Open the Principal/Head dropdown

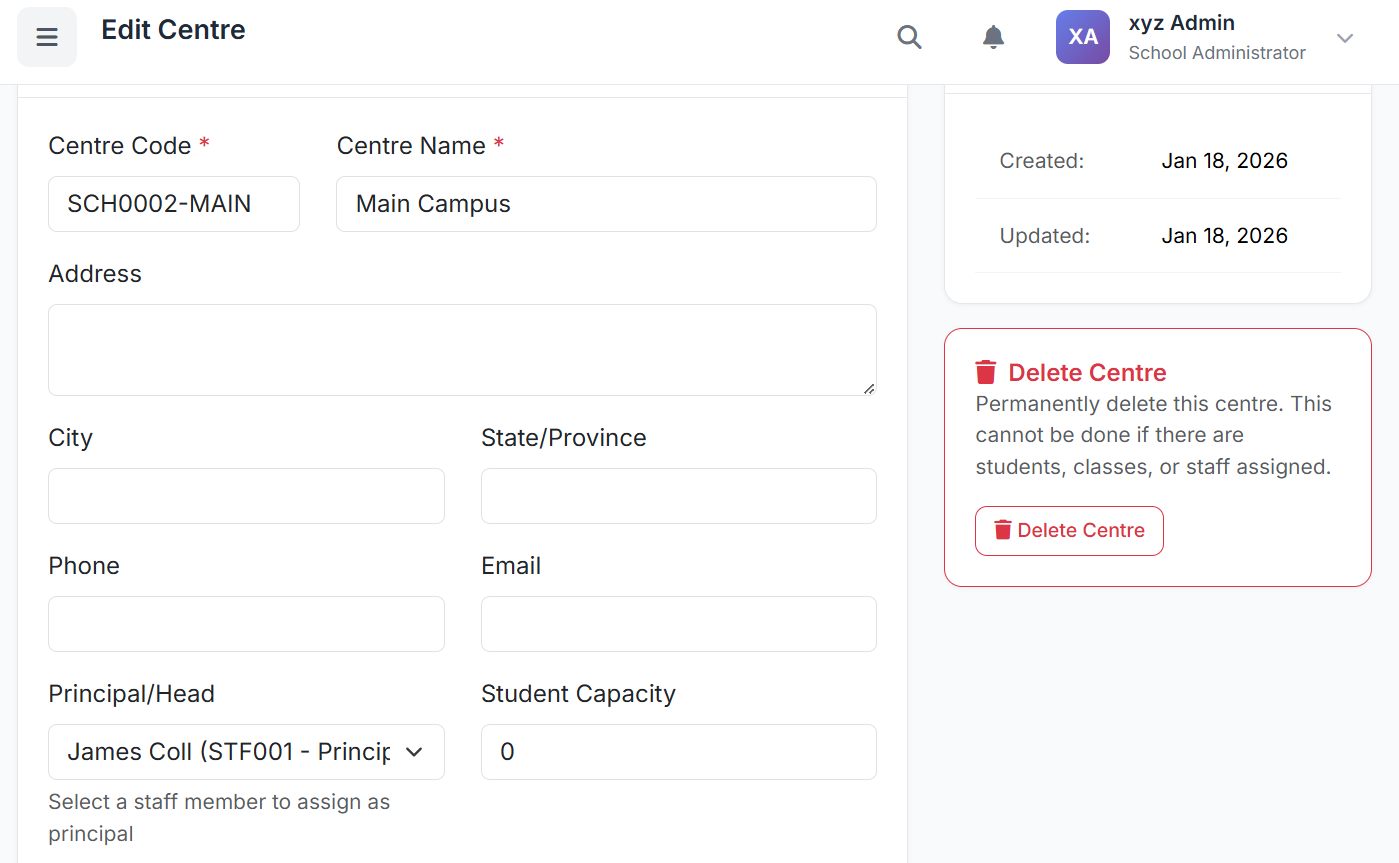click(x=246, y=752)
